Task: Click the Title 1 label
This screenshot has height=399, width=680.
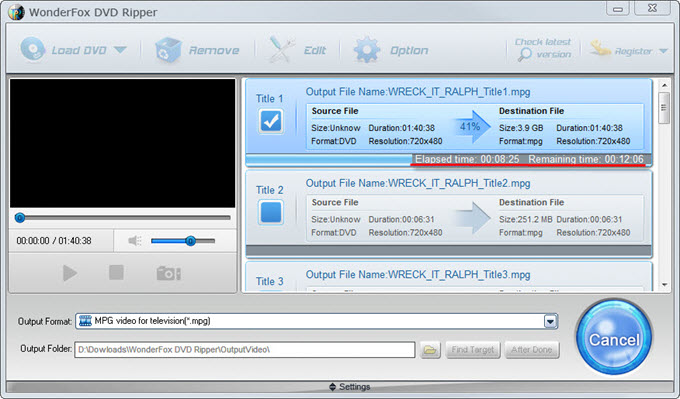Action: point(269,98)
